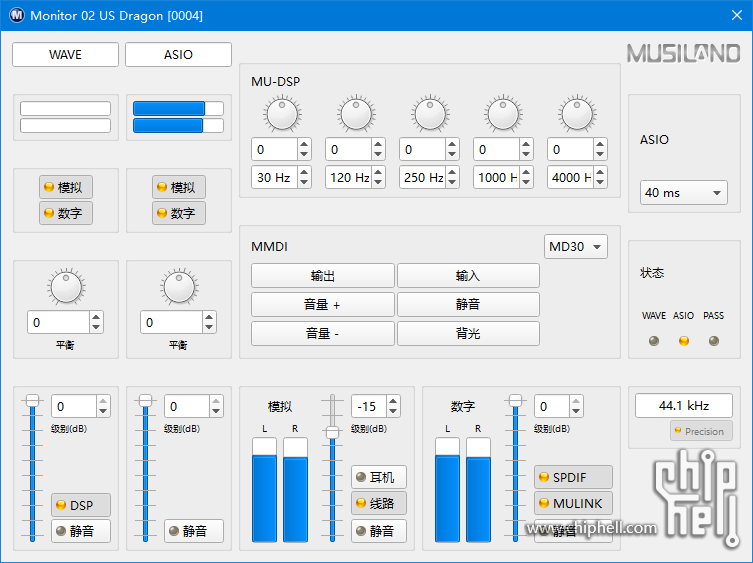Adjust the WAVE level slider handle

(x=32, y=400)
